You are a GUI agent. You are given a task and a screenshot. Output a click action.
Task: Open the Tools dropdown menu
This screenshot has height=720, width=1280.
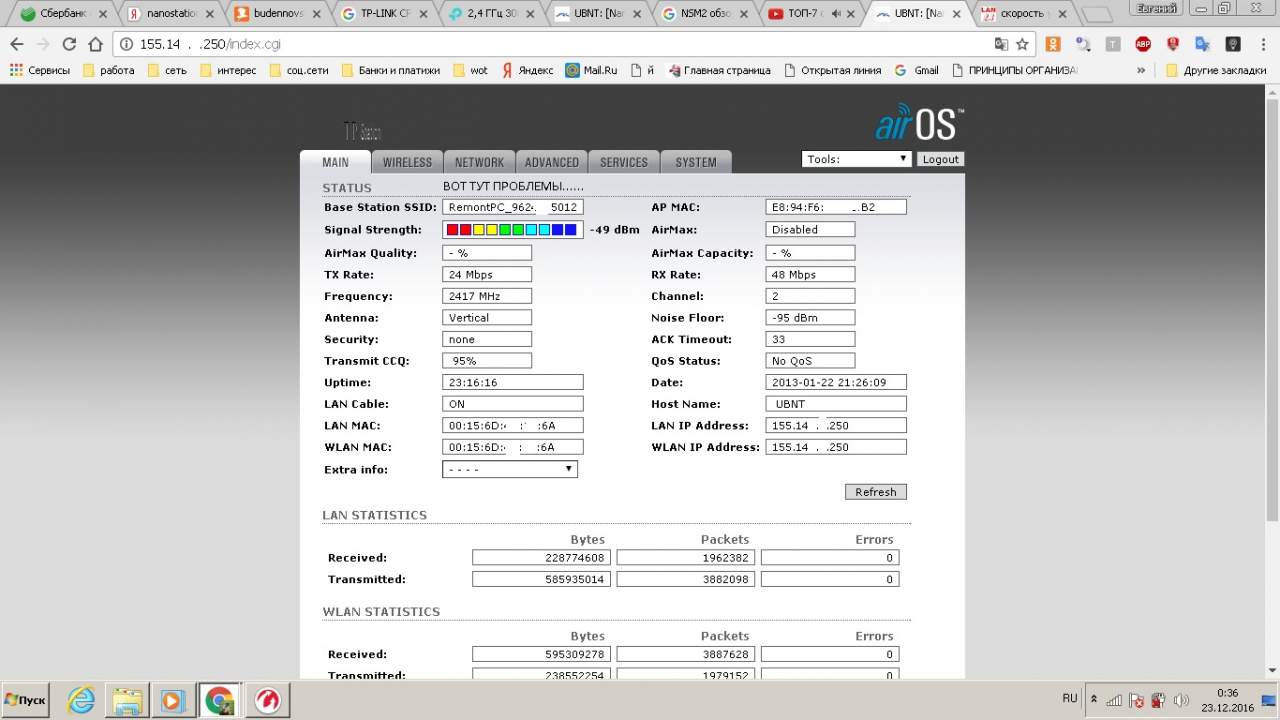tap(855, 159)
